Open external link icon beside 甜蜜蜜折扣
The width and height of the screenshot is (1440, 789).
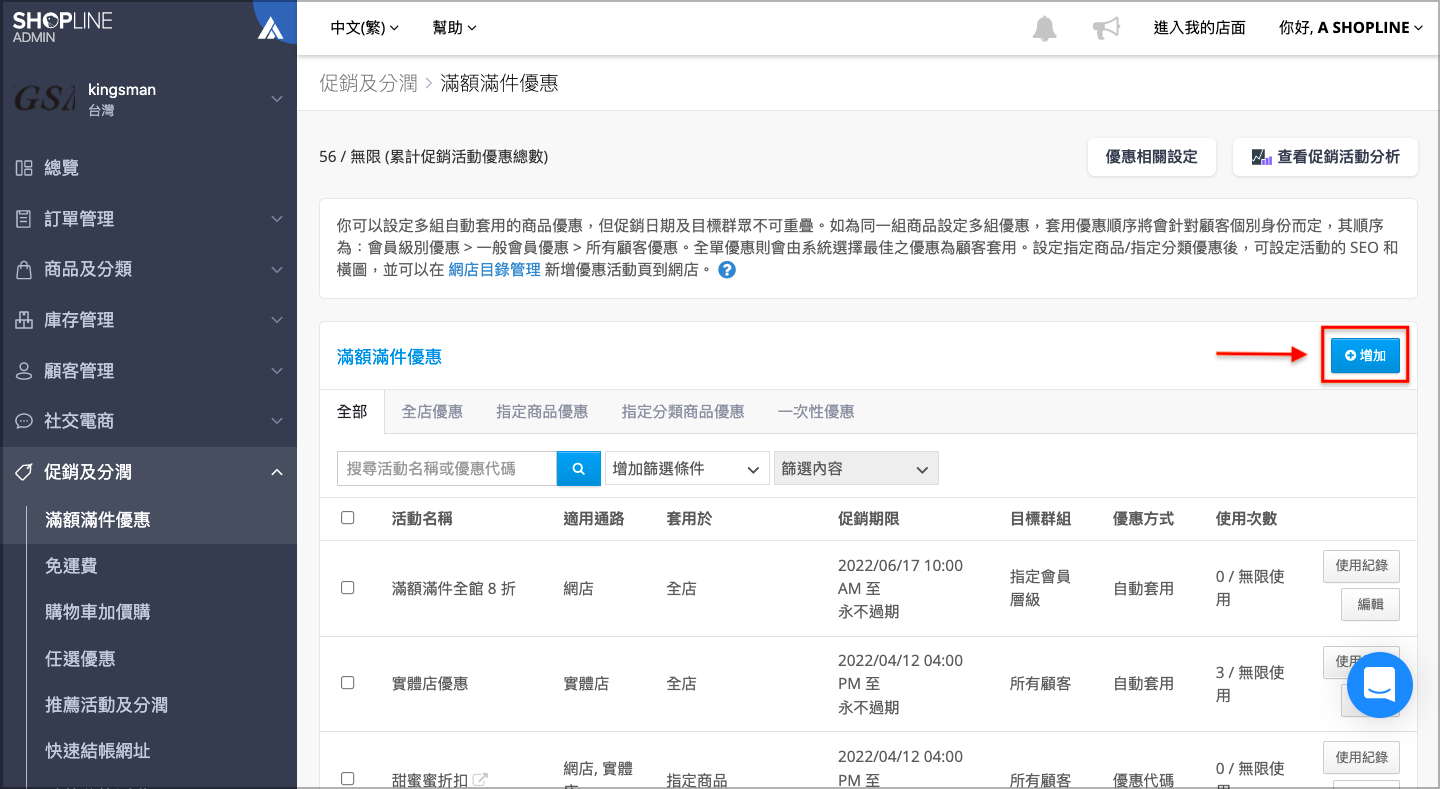(480, 780)
